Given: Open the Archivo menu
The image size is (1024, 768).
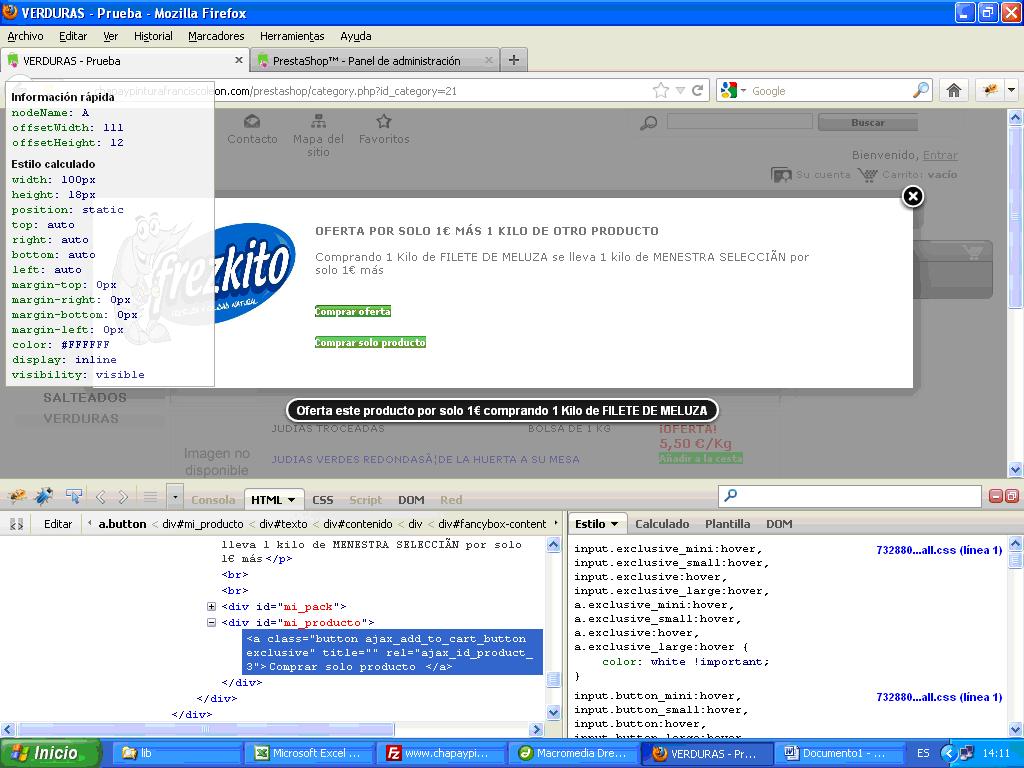Looking at the screenshot, I should coord(25,36).
